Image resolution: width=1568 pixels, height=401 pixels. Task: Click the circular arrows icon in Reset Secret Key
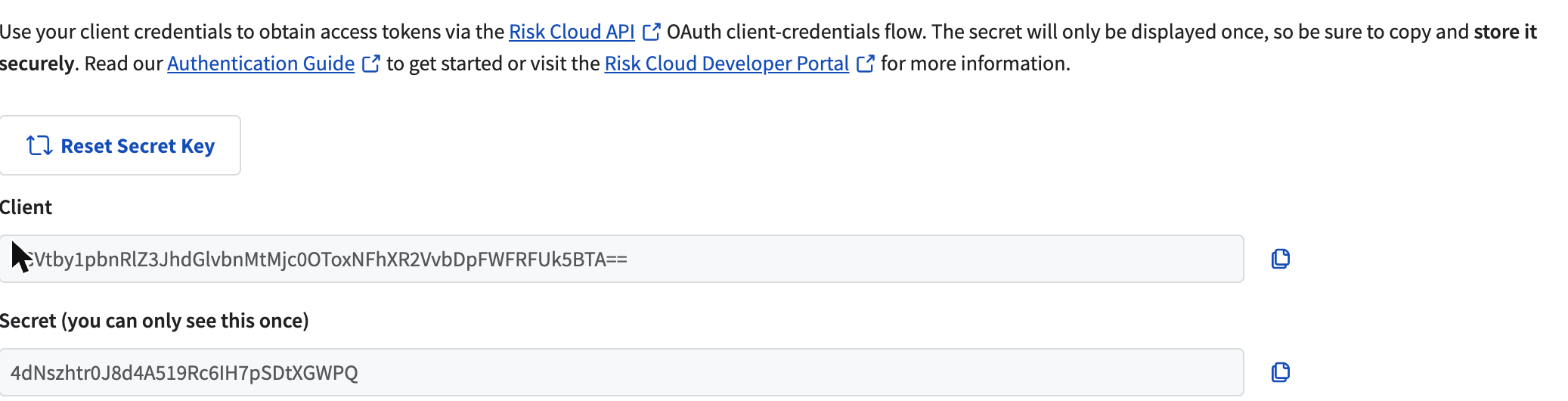pyautogui.click(x=39, y=146)
